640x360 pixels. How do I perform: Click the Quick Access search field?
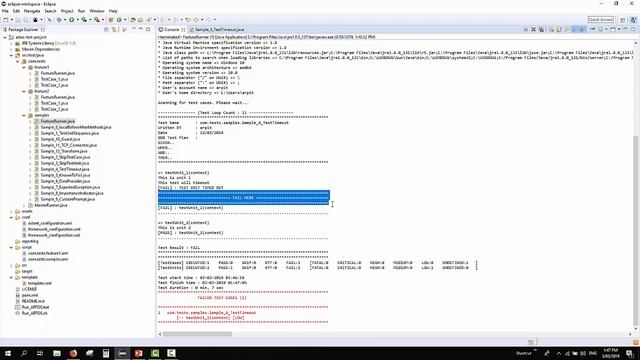click(600, 20)
